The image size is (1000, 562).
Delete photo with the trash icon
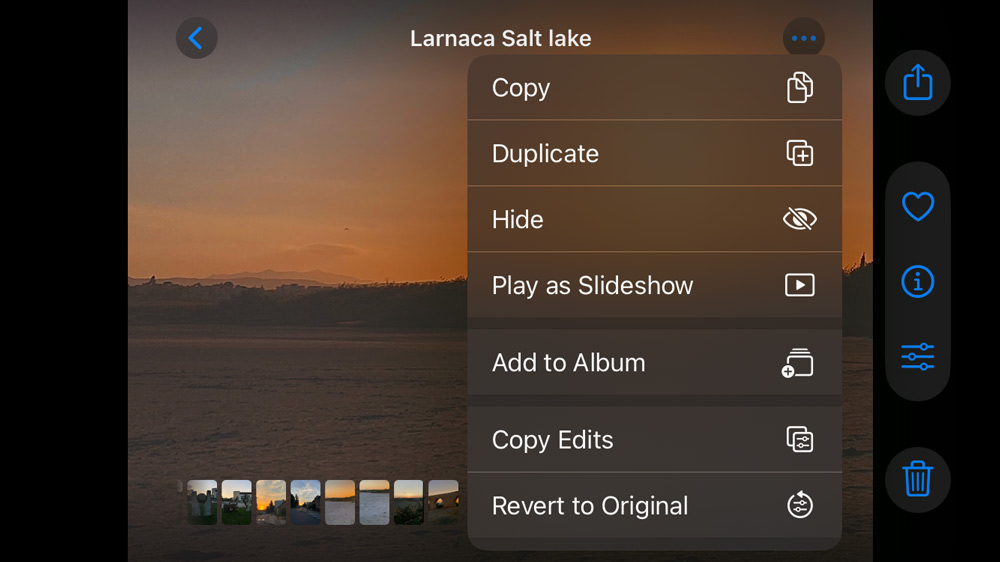917,480
